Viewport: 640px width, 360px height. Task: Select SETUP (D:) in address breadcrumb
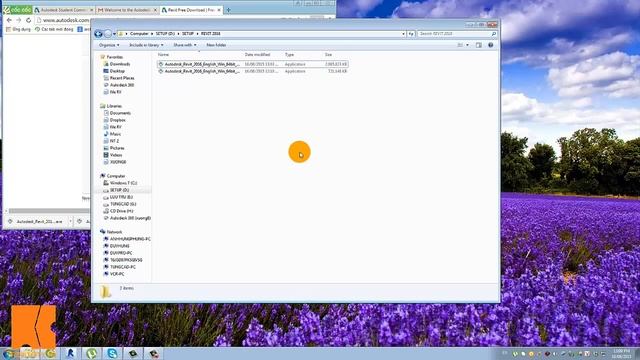click(165, 33)
